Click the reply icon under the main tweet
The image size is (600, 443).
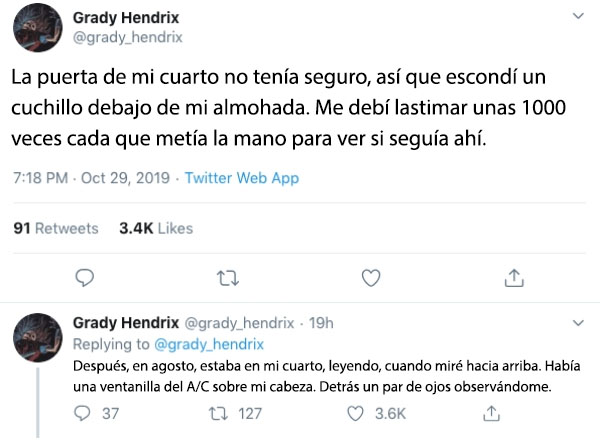tap(85, 278)
